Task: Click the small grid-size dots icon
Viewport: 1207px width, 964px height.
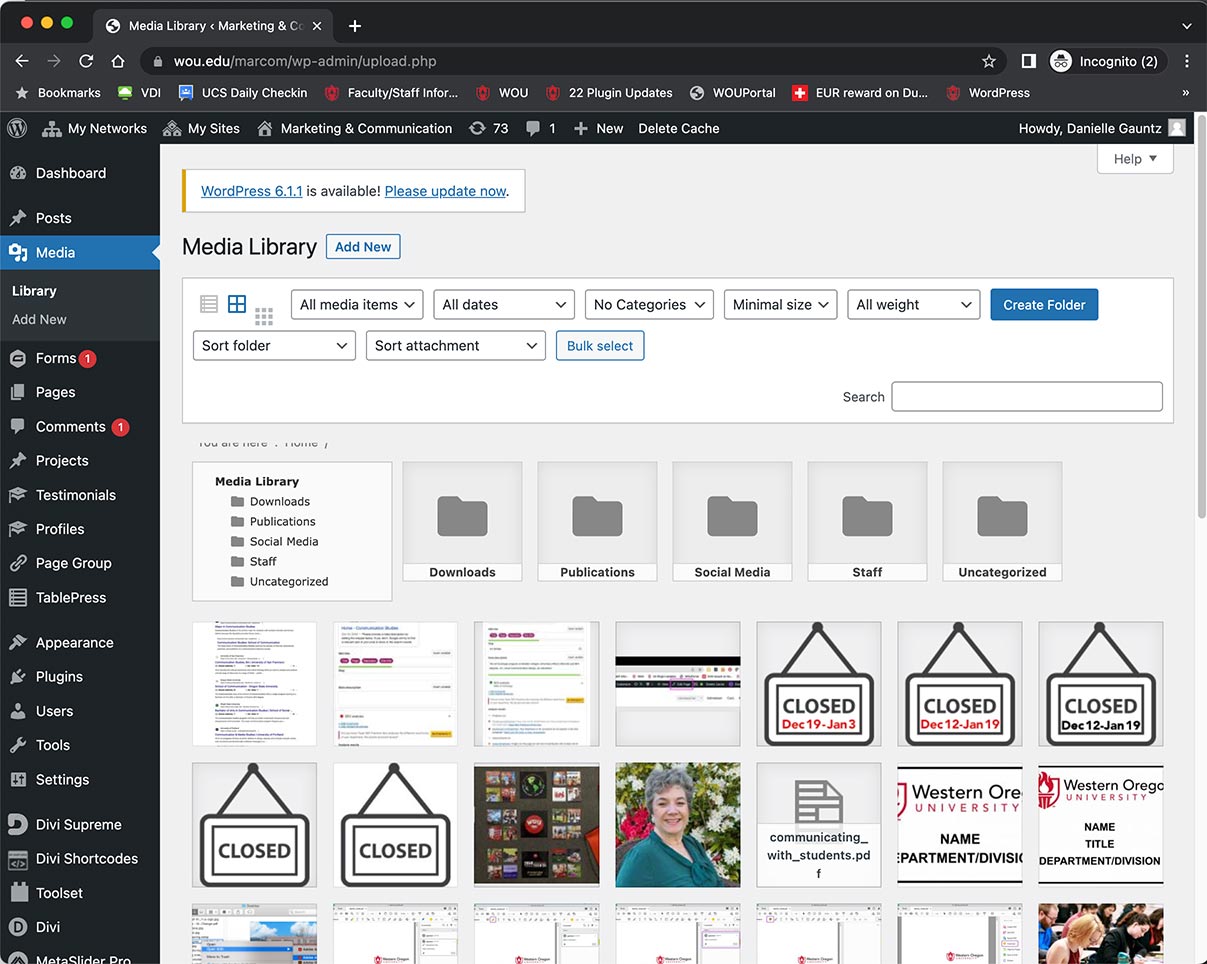Action: pos(264,316)
